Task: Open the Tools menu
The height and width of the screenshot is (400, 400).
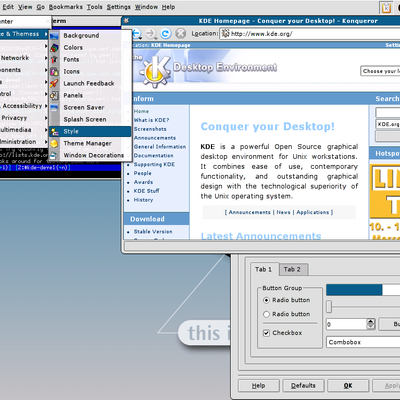Action: point(95,7)
